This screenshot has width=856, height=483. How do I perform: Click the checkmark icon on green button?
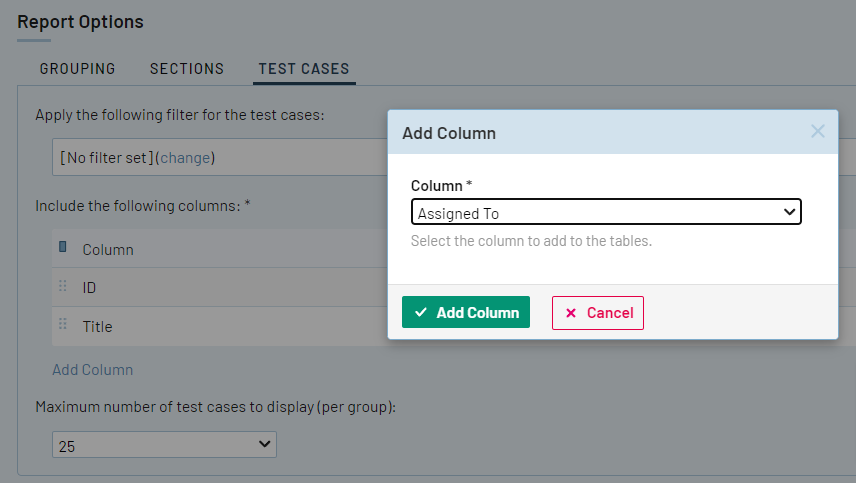421,313
